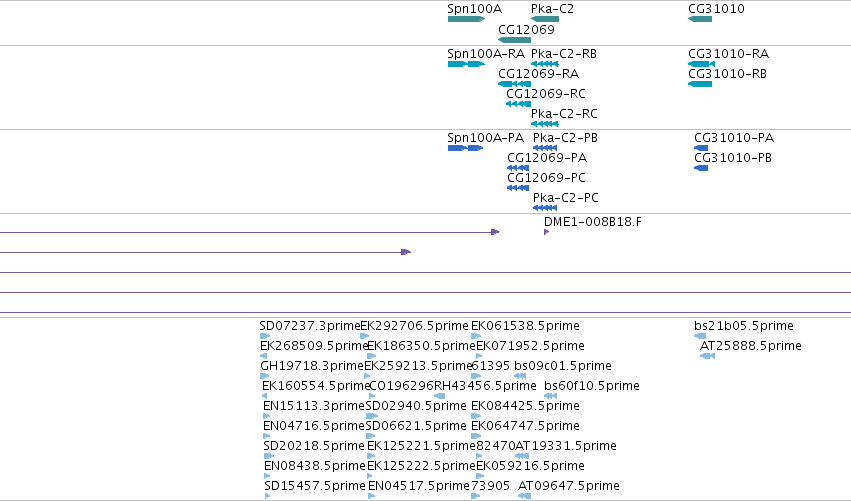Screen dimensions: 851x501
Task: Click the EK059216.5prime EST label
Action: 530,466
